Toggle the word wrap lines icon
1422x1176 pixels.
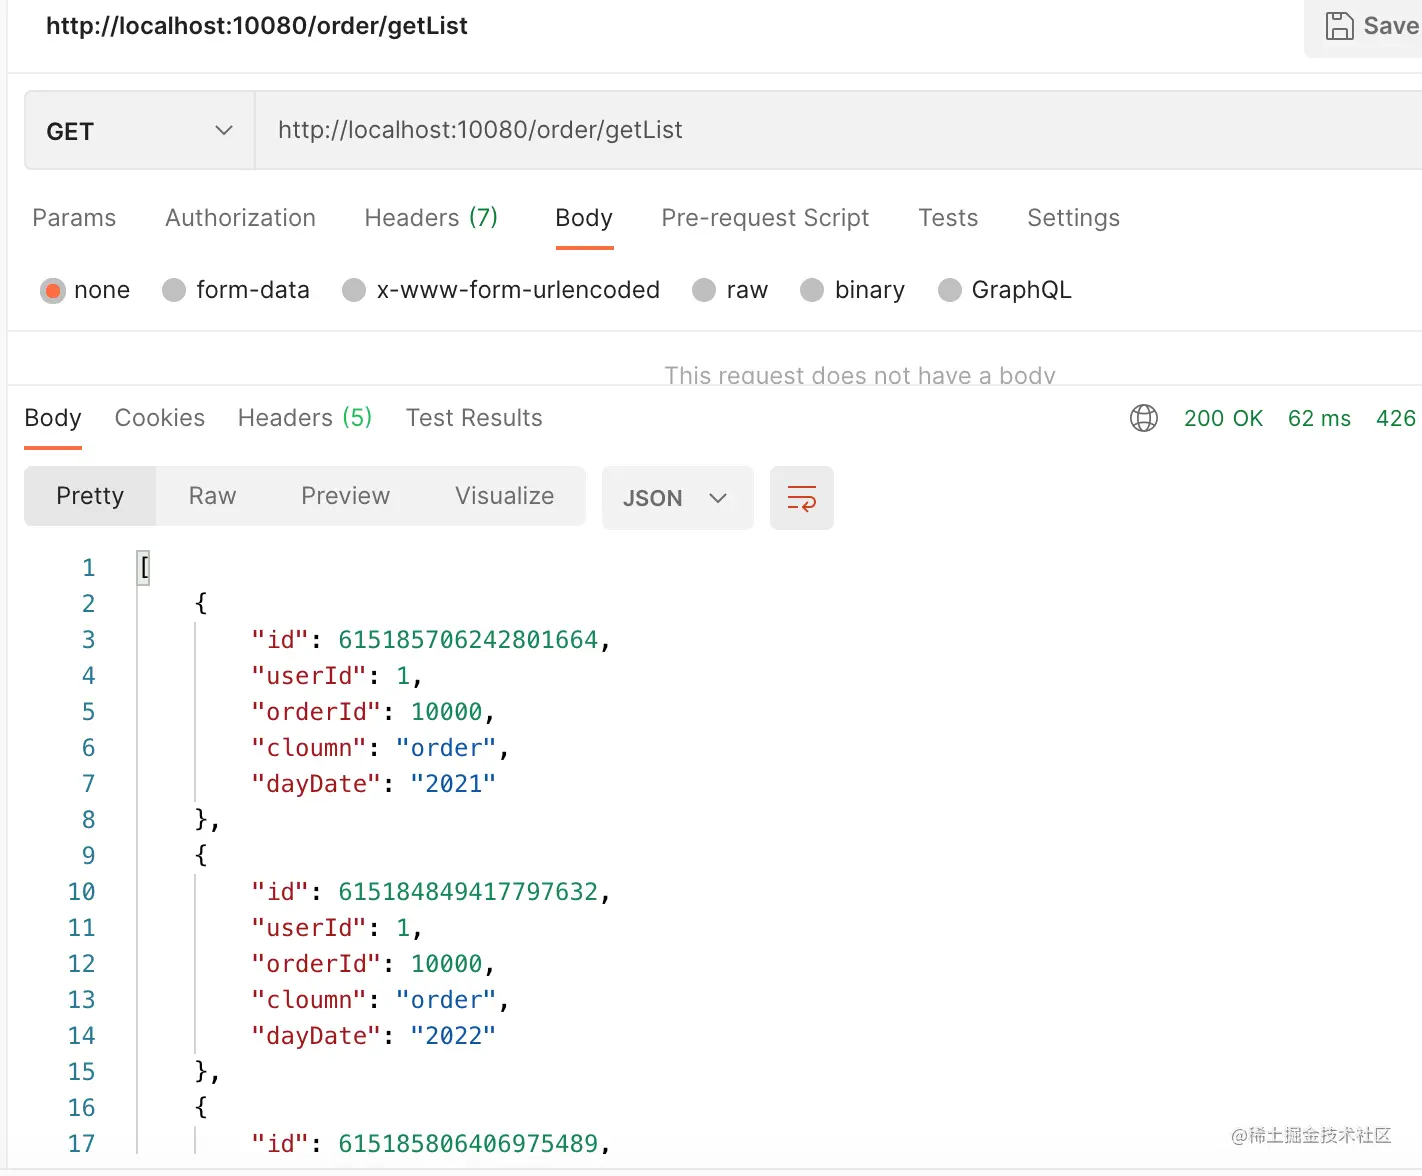801,498
